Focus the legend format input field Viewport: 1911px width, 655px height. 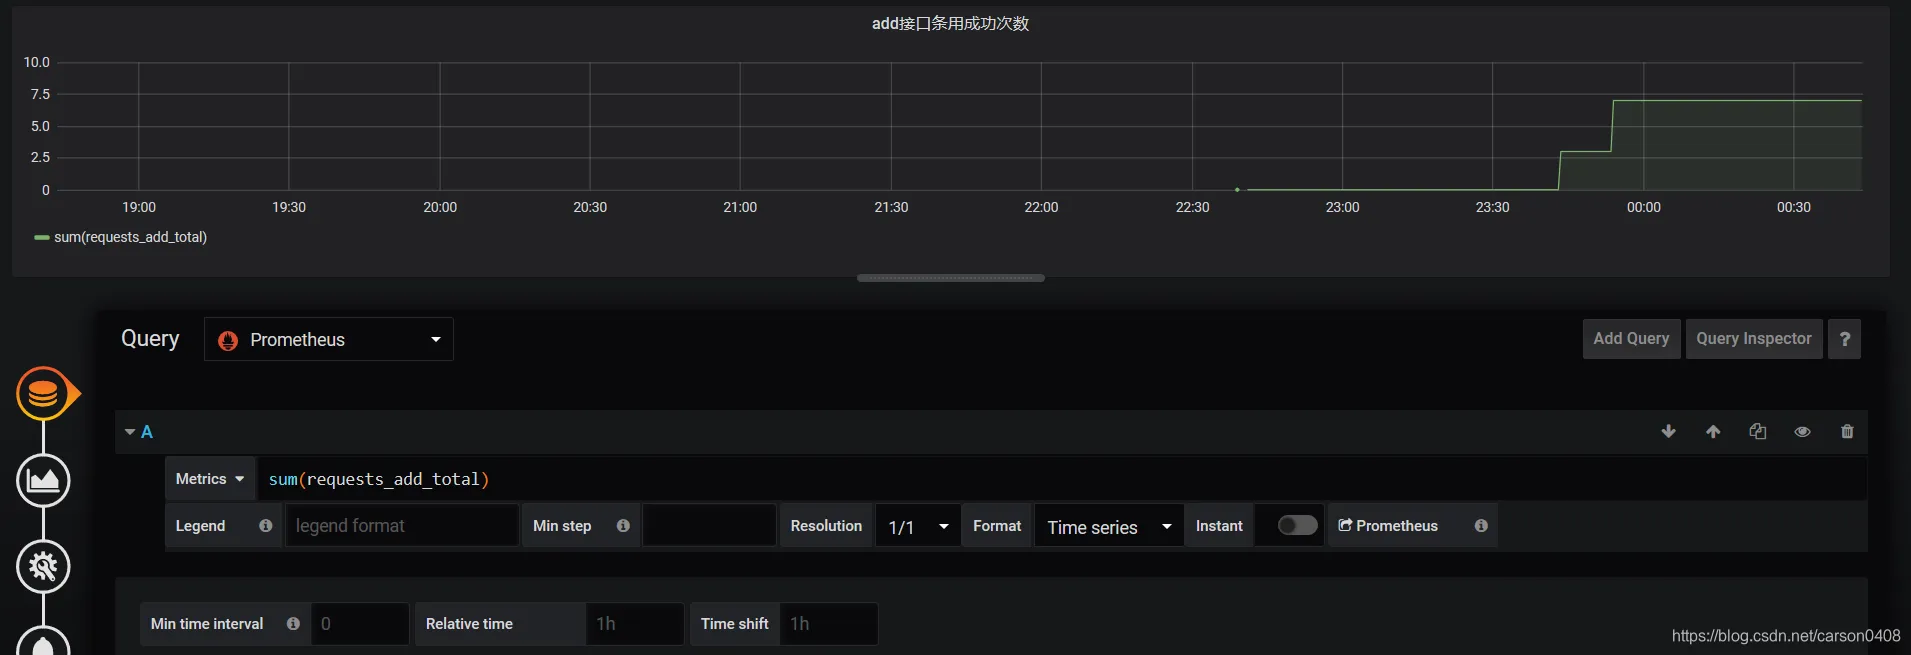[401, 526]
